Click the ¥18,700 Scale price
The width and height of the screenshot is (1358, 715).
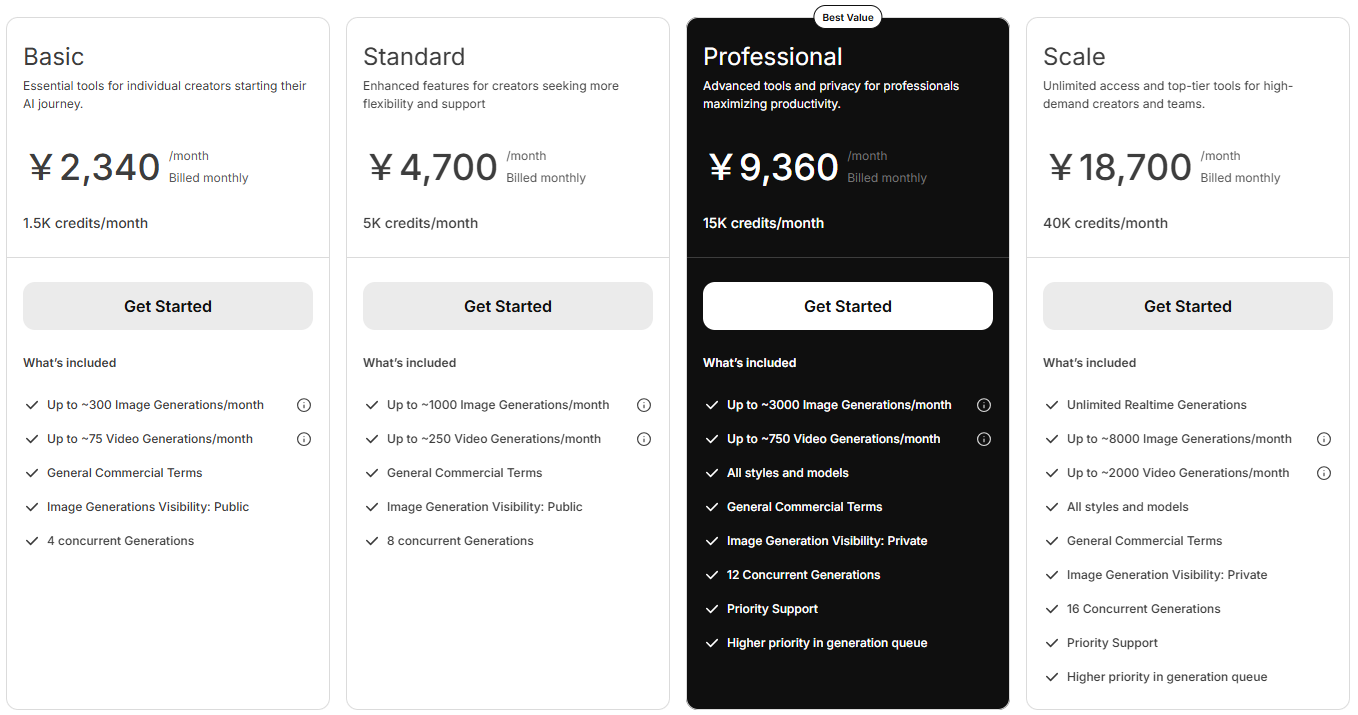1120,167
